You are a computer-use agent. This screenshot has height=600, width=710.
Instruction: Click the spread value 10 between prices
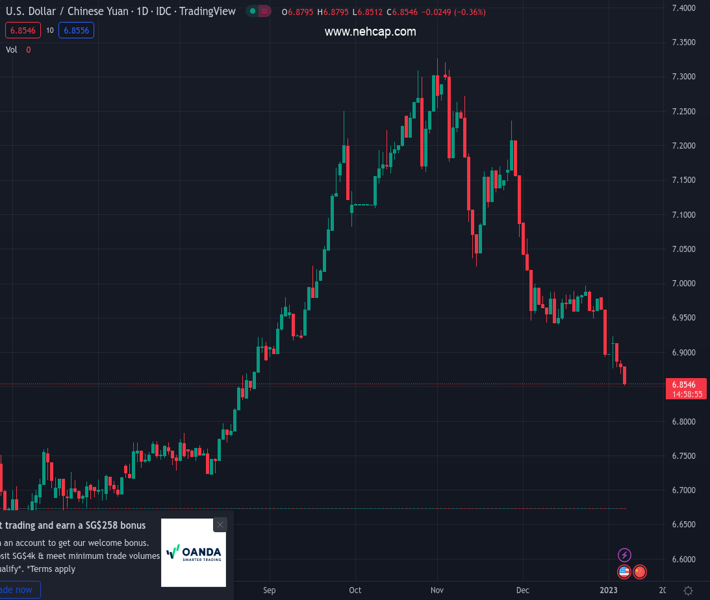click(50, 30)
